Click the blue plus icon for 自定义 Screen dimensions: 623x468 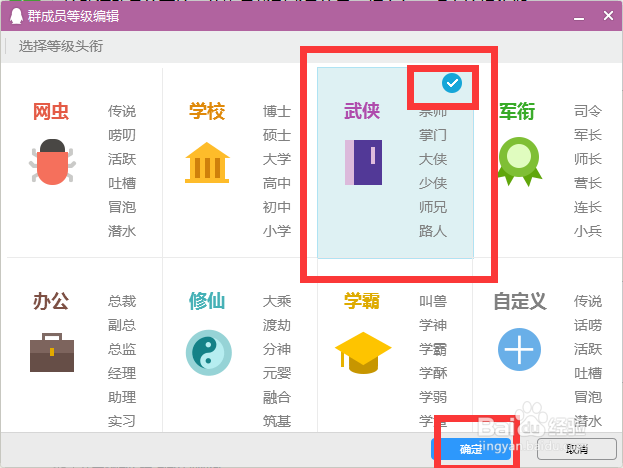519,350
